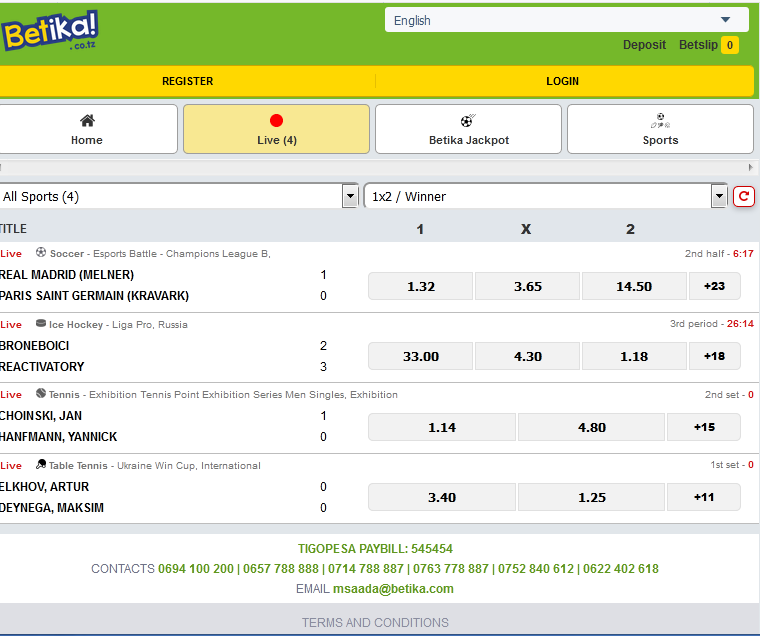Switch to the Live (4) tab
This screenshot has height=636, width=760.
point(276,129)
